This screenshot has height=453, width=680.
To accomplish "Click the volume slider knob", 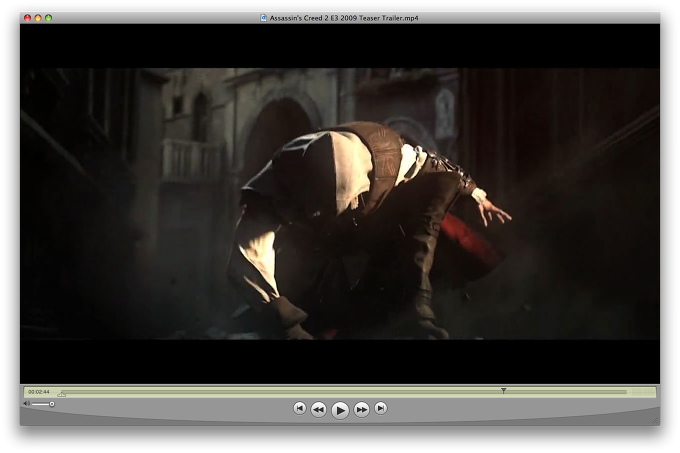I will (x=52, y=404).
